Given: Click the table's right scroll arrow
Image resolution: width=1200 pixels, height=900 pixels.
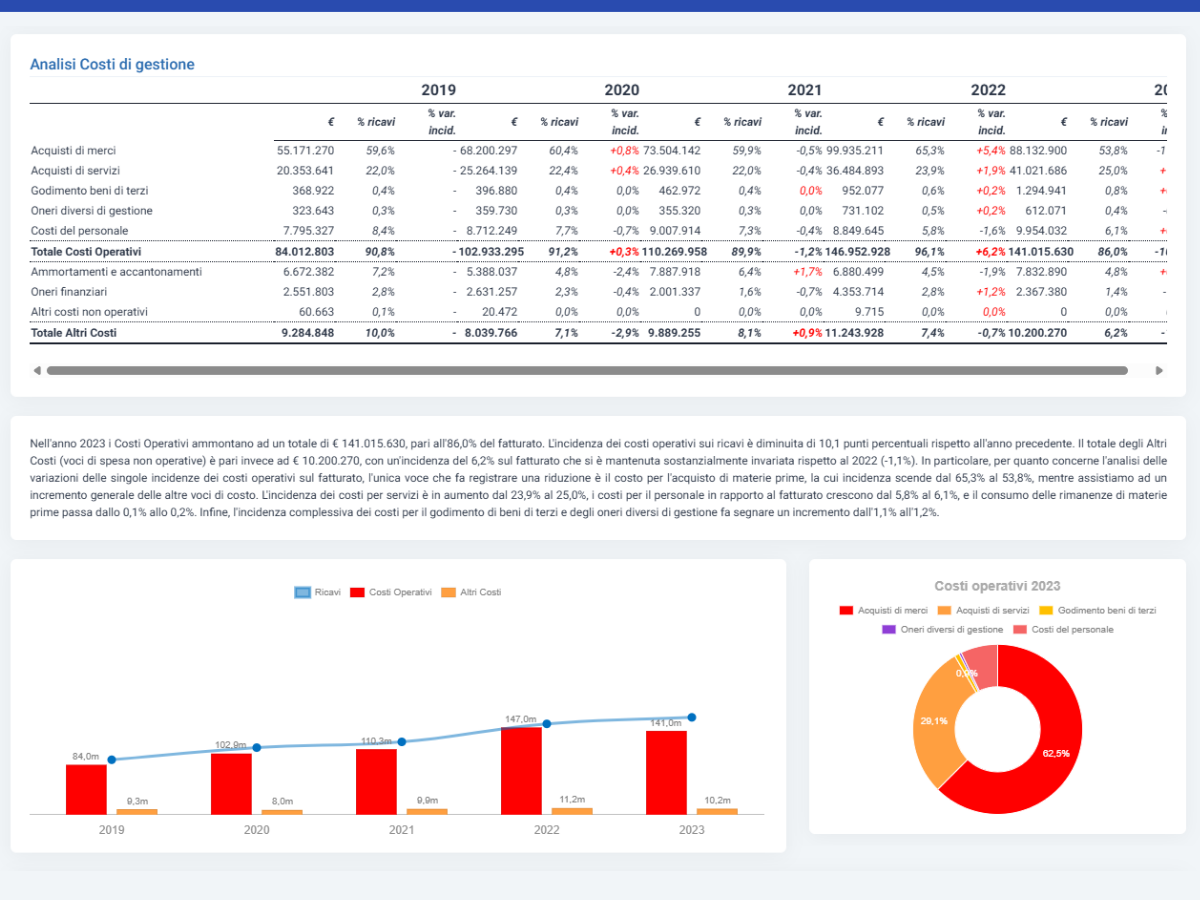Looking at the screenshot, I should coord(1160,370).
